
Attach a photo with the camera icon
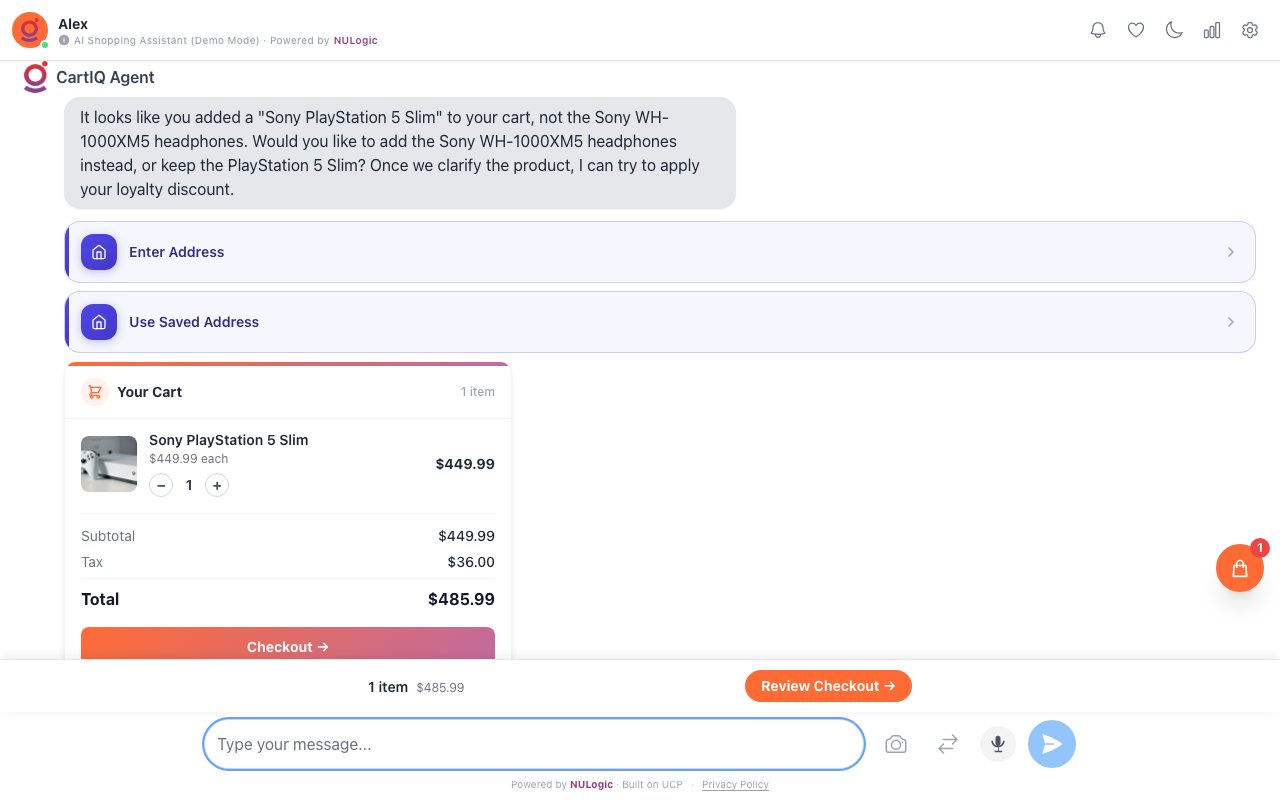click(x=896, y=744)
